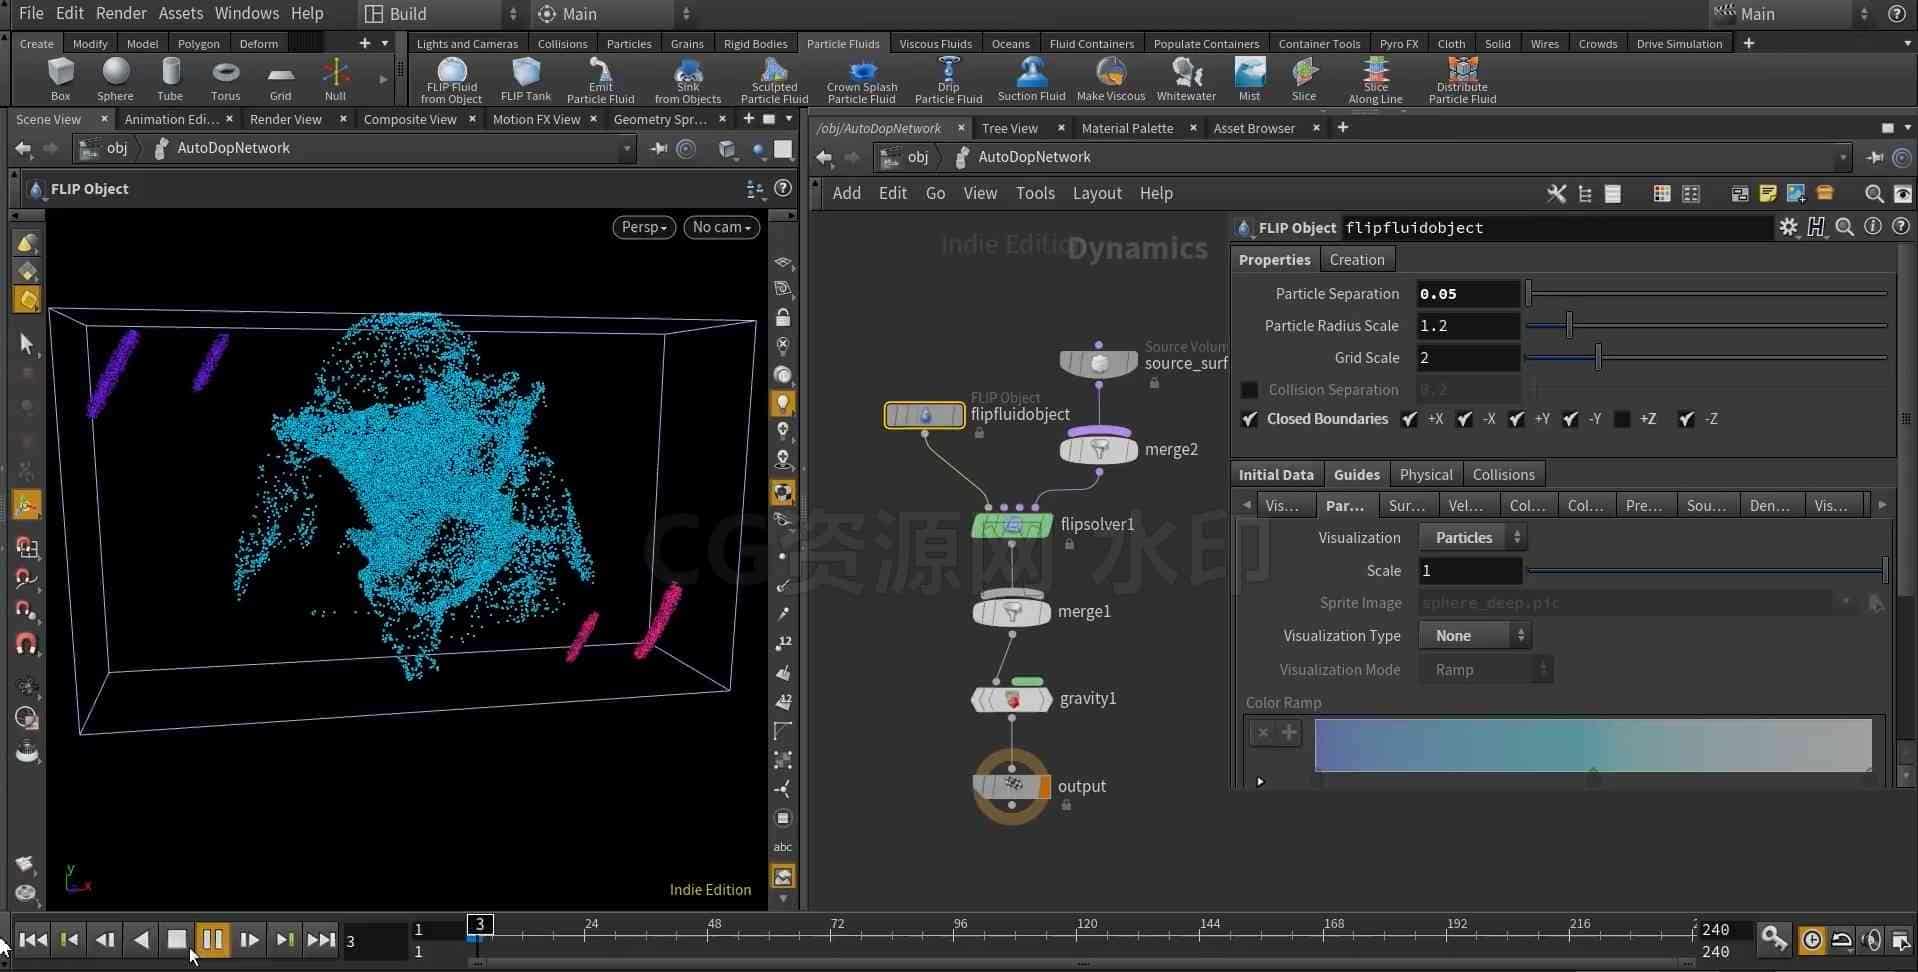Toggle the Closed Boundaries checkbox
Image resolution: width=1918 pixels, height=972 pixels.
pos(1249,419)
